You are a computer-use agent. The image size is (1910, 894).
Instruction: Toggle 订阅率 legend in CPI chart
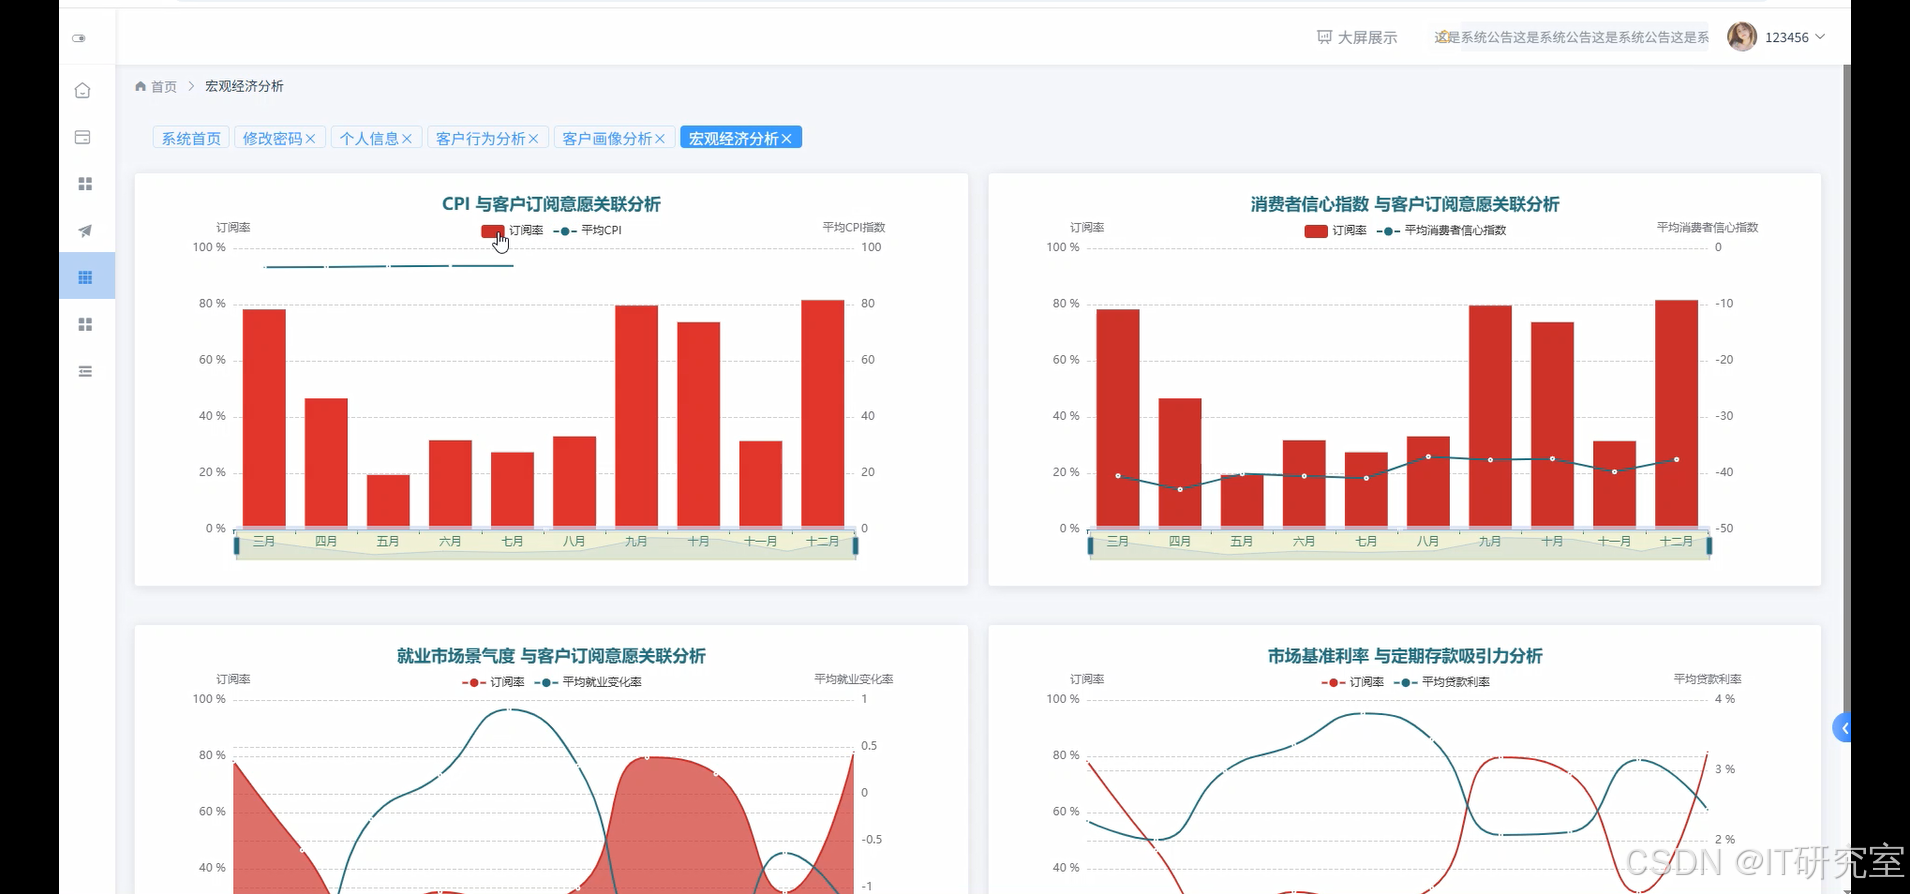(x=511, y=231)
